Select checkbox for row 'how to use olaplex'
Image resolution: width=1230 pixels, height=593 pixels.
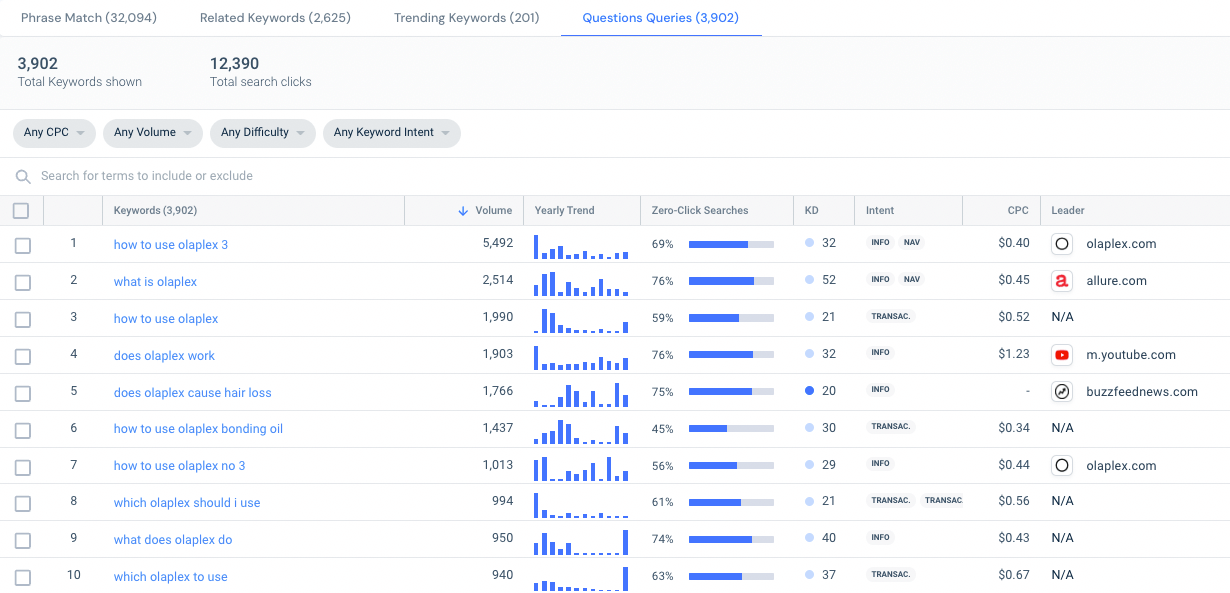pos(23,320)
